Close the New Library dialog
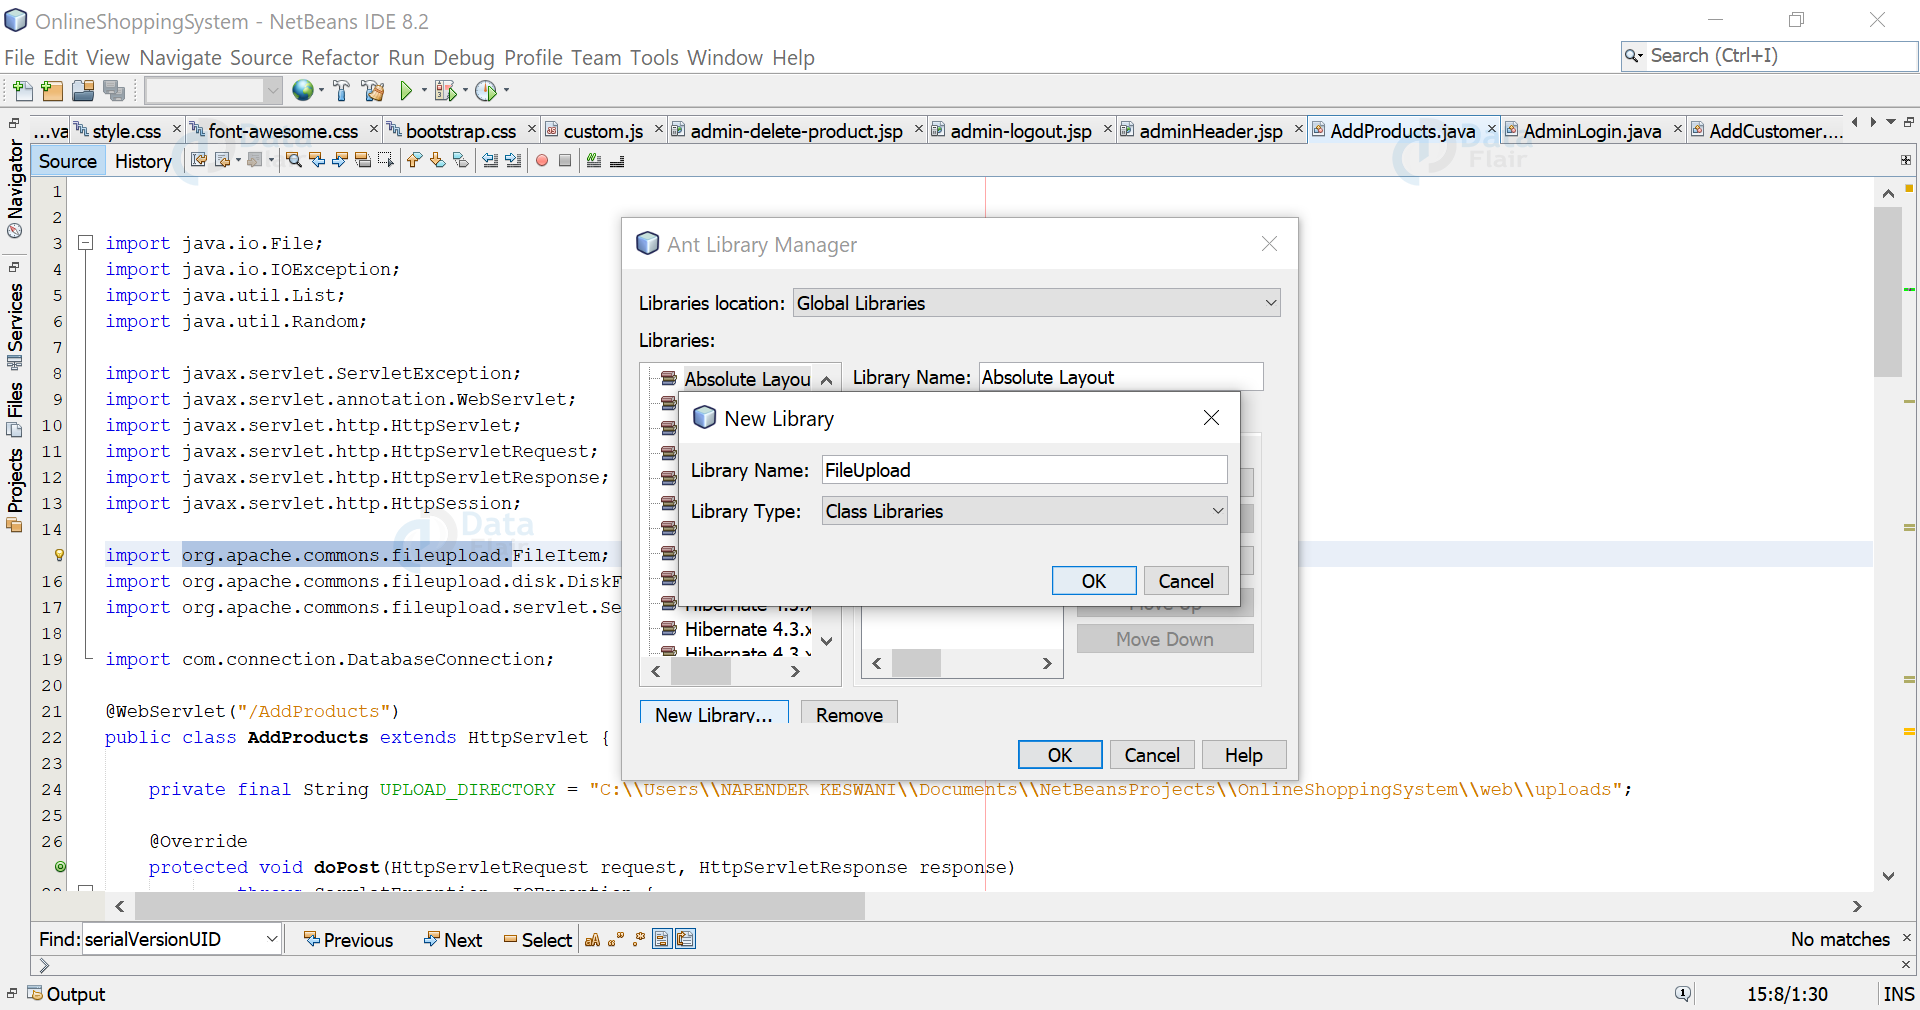 click(1211, 418)
